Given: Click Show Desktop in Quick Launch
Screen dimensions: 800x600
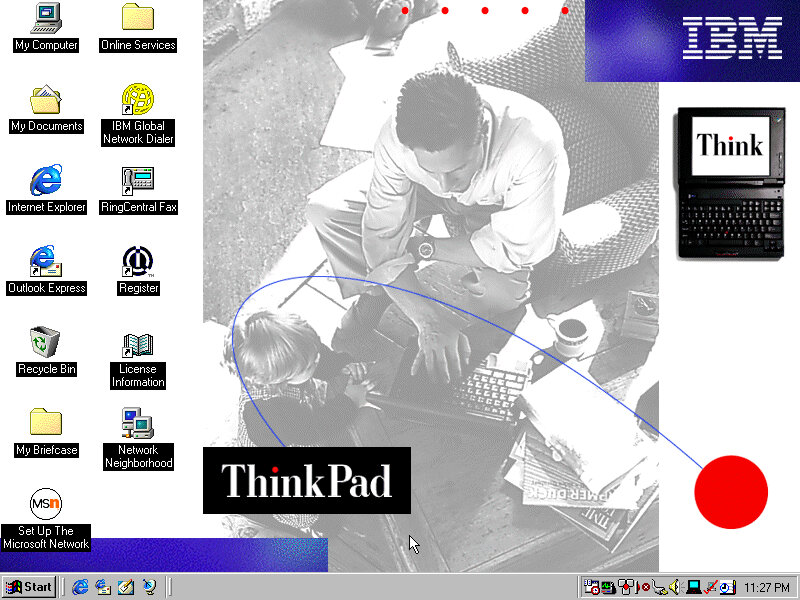Looking at the screenshot, I should tap(126, 587).
